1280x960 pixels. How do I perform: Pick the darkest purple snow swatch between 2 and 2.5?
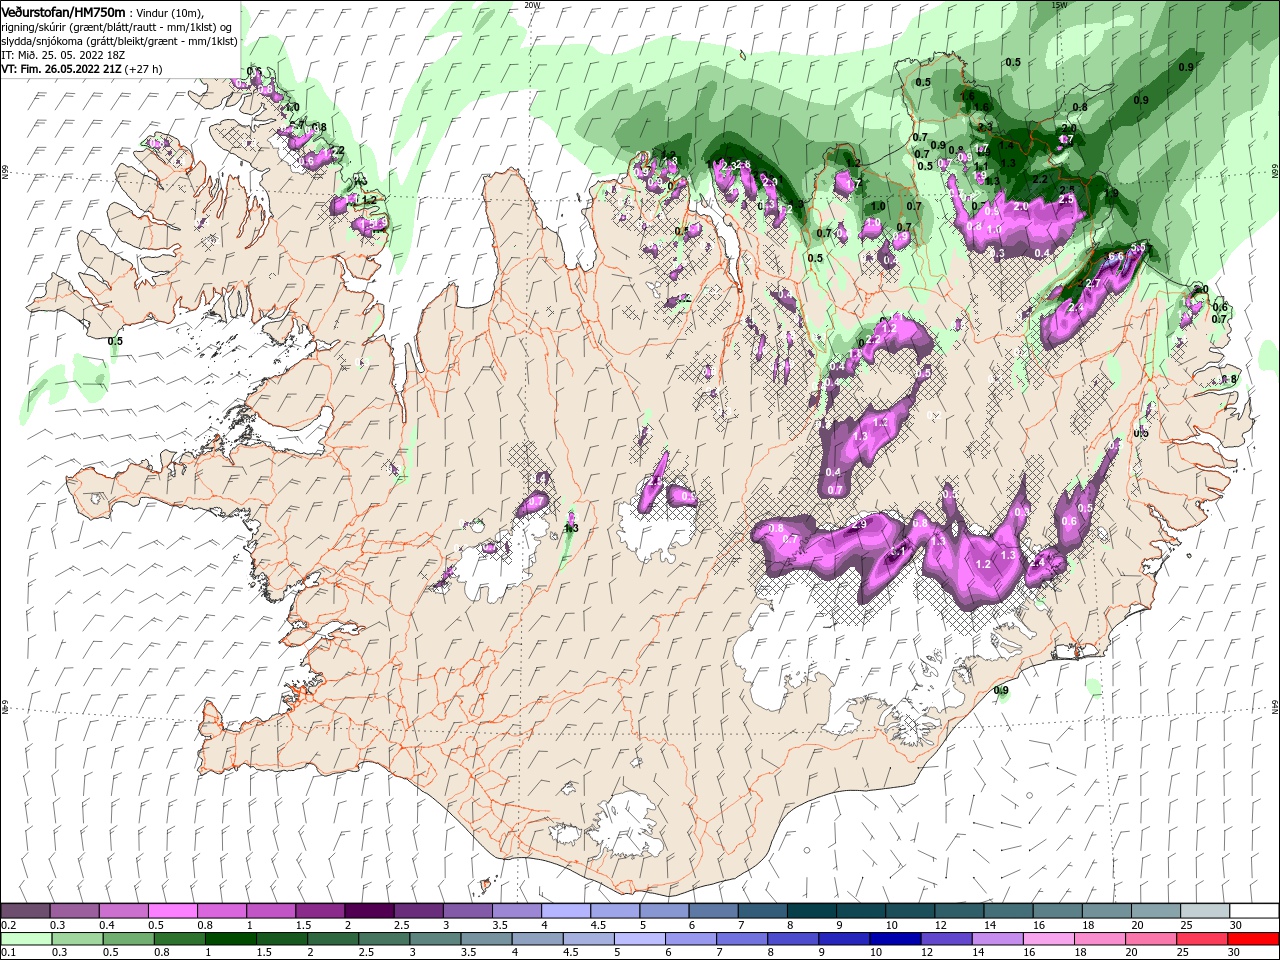[x=369, y=911]
